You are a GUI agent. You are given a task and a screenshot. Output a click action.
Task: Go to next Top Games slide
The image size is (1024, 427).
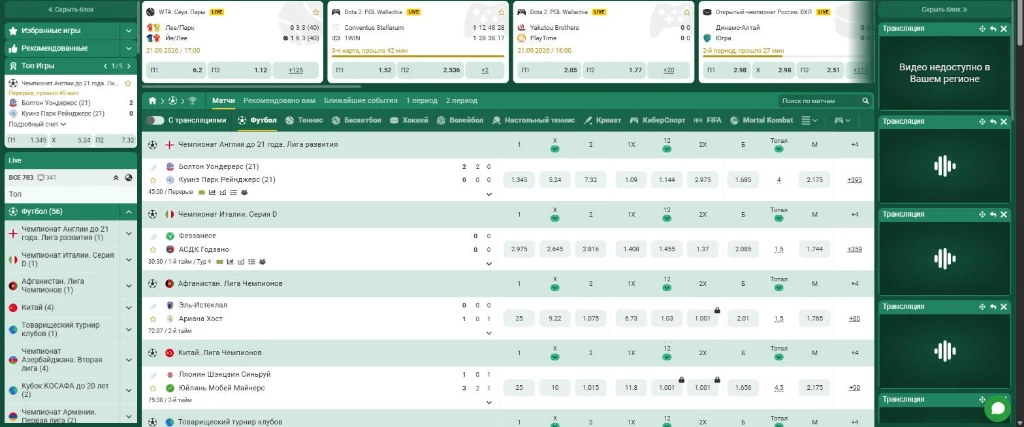pos(129,66)
